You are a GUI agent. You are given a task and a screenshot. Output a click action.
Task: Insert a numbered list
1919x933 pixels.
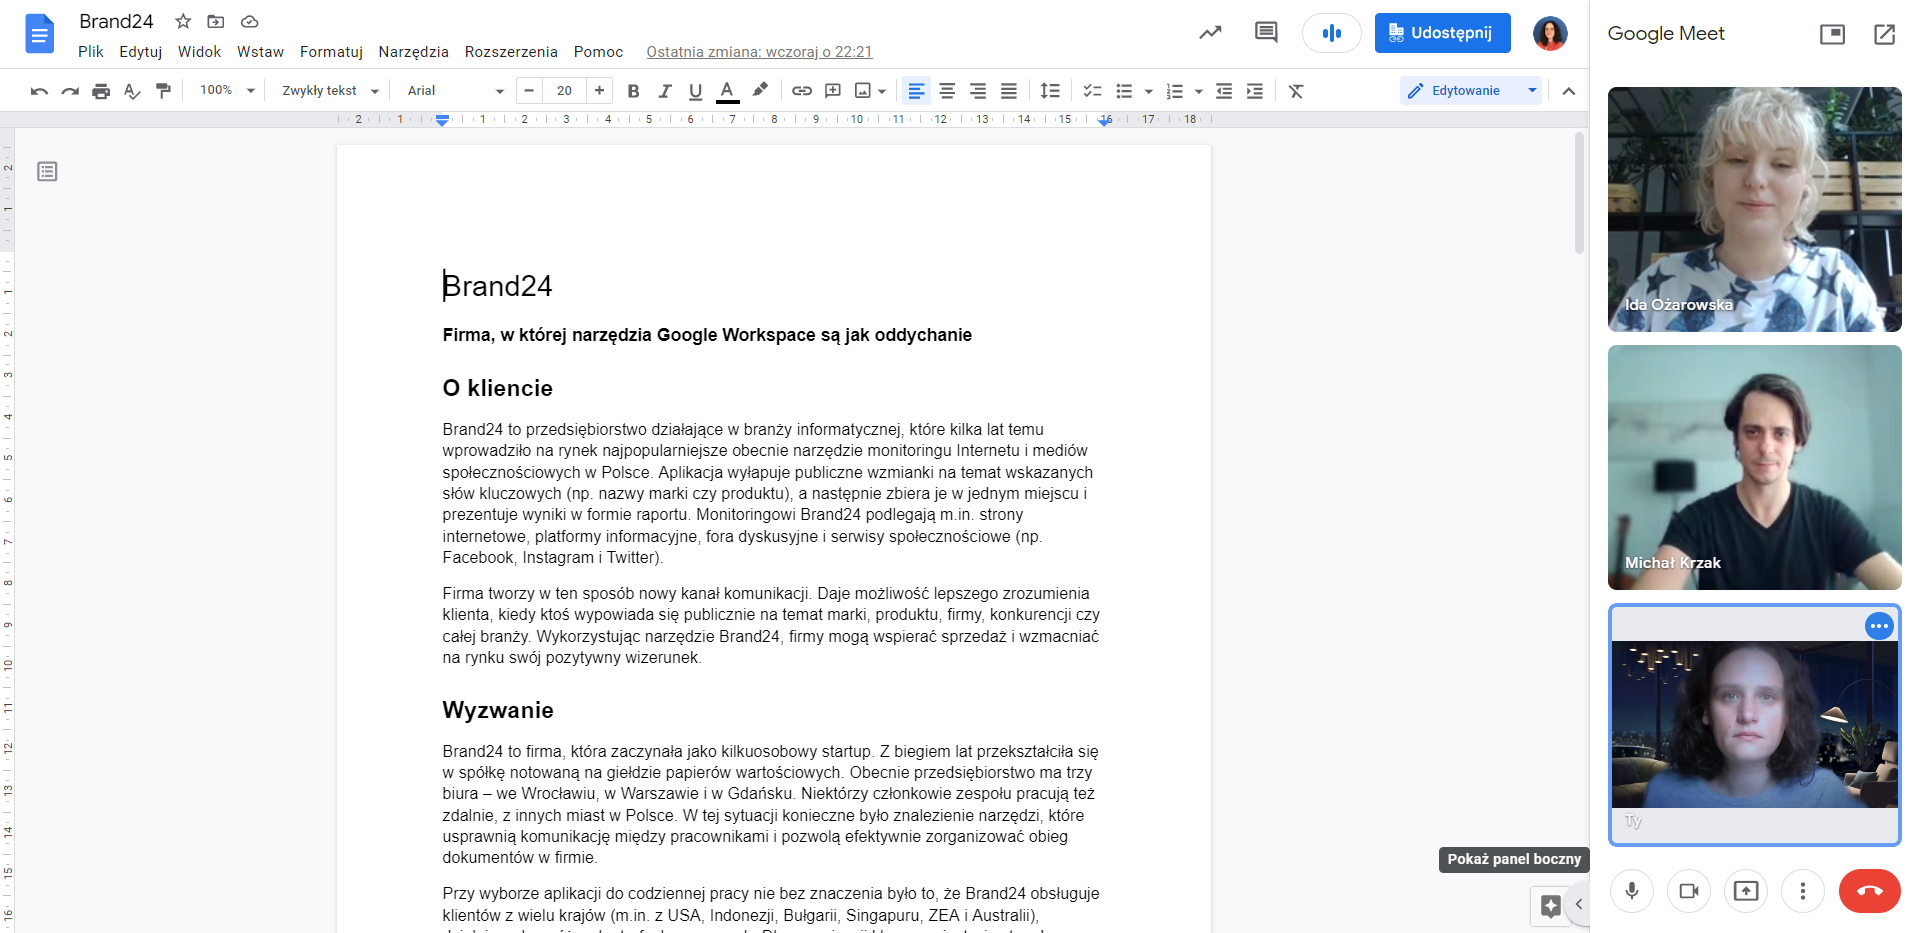tap(1175, 91)
